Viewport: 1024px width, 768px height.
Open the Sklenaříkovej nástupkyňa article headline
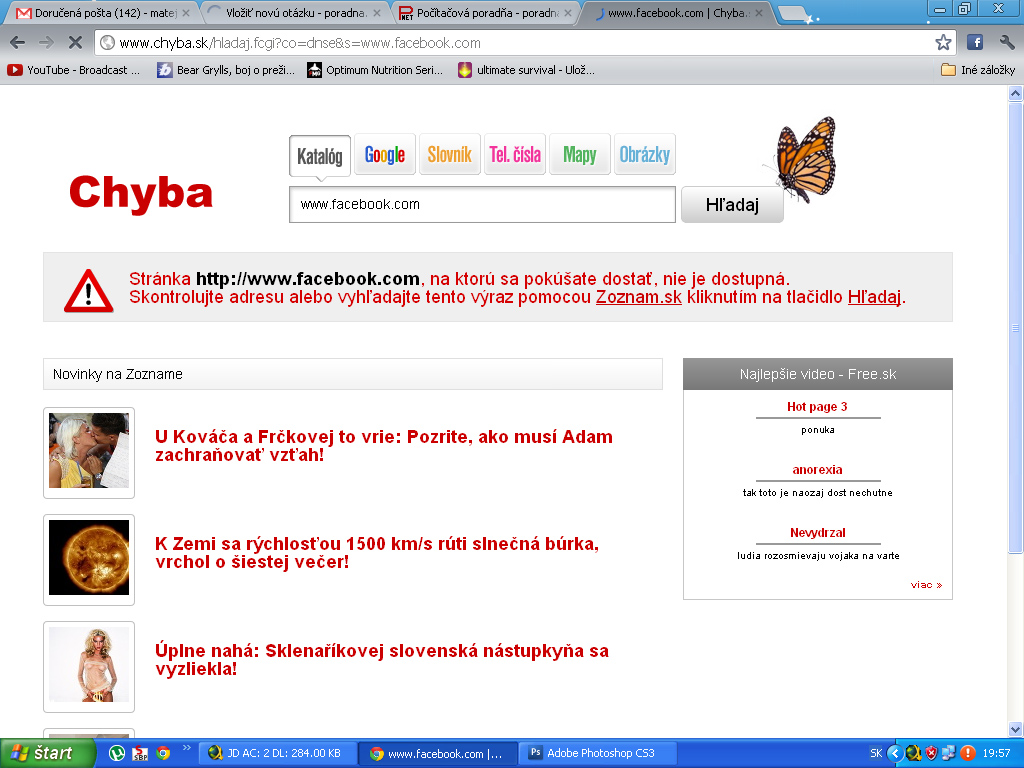pos(382,660)
